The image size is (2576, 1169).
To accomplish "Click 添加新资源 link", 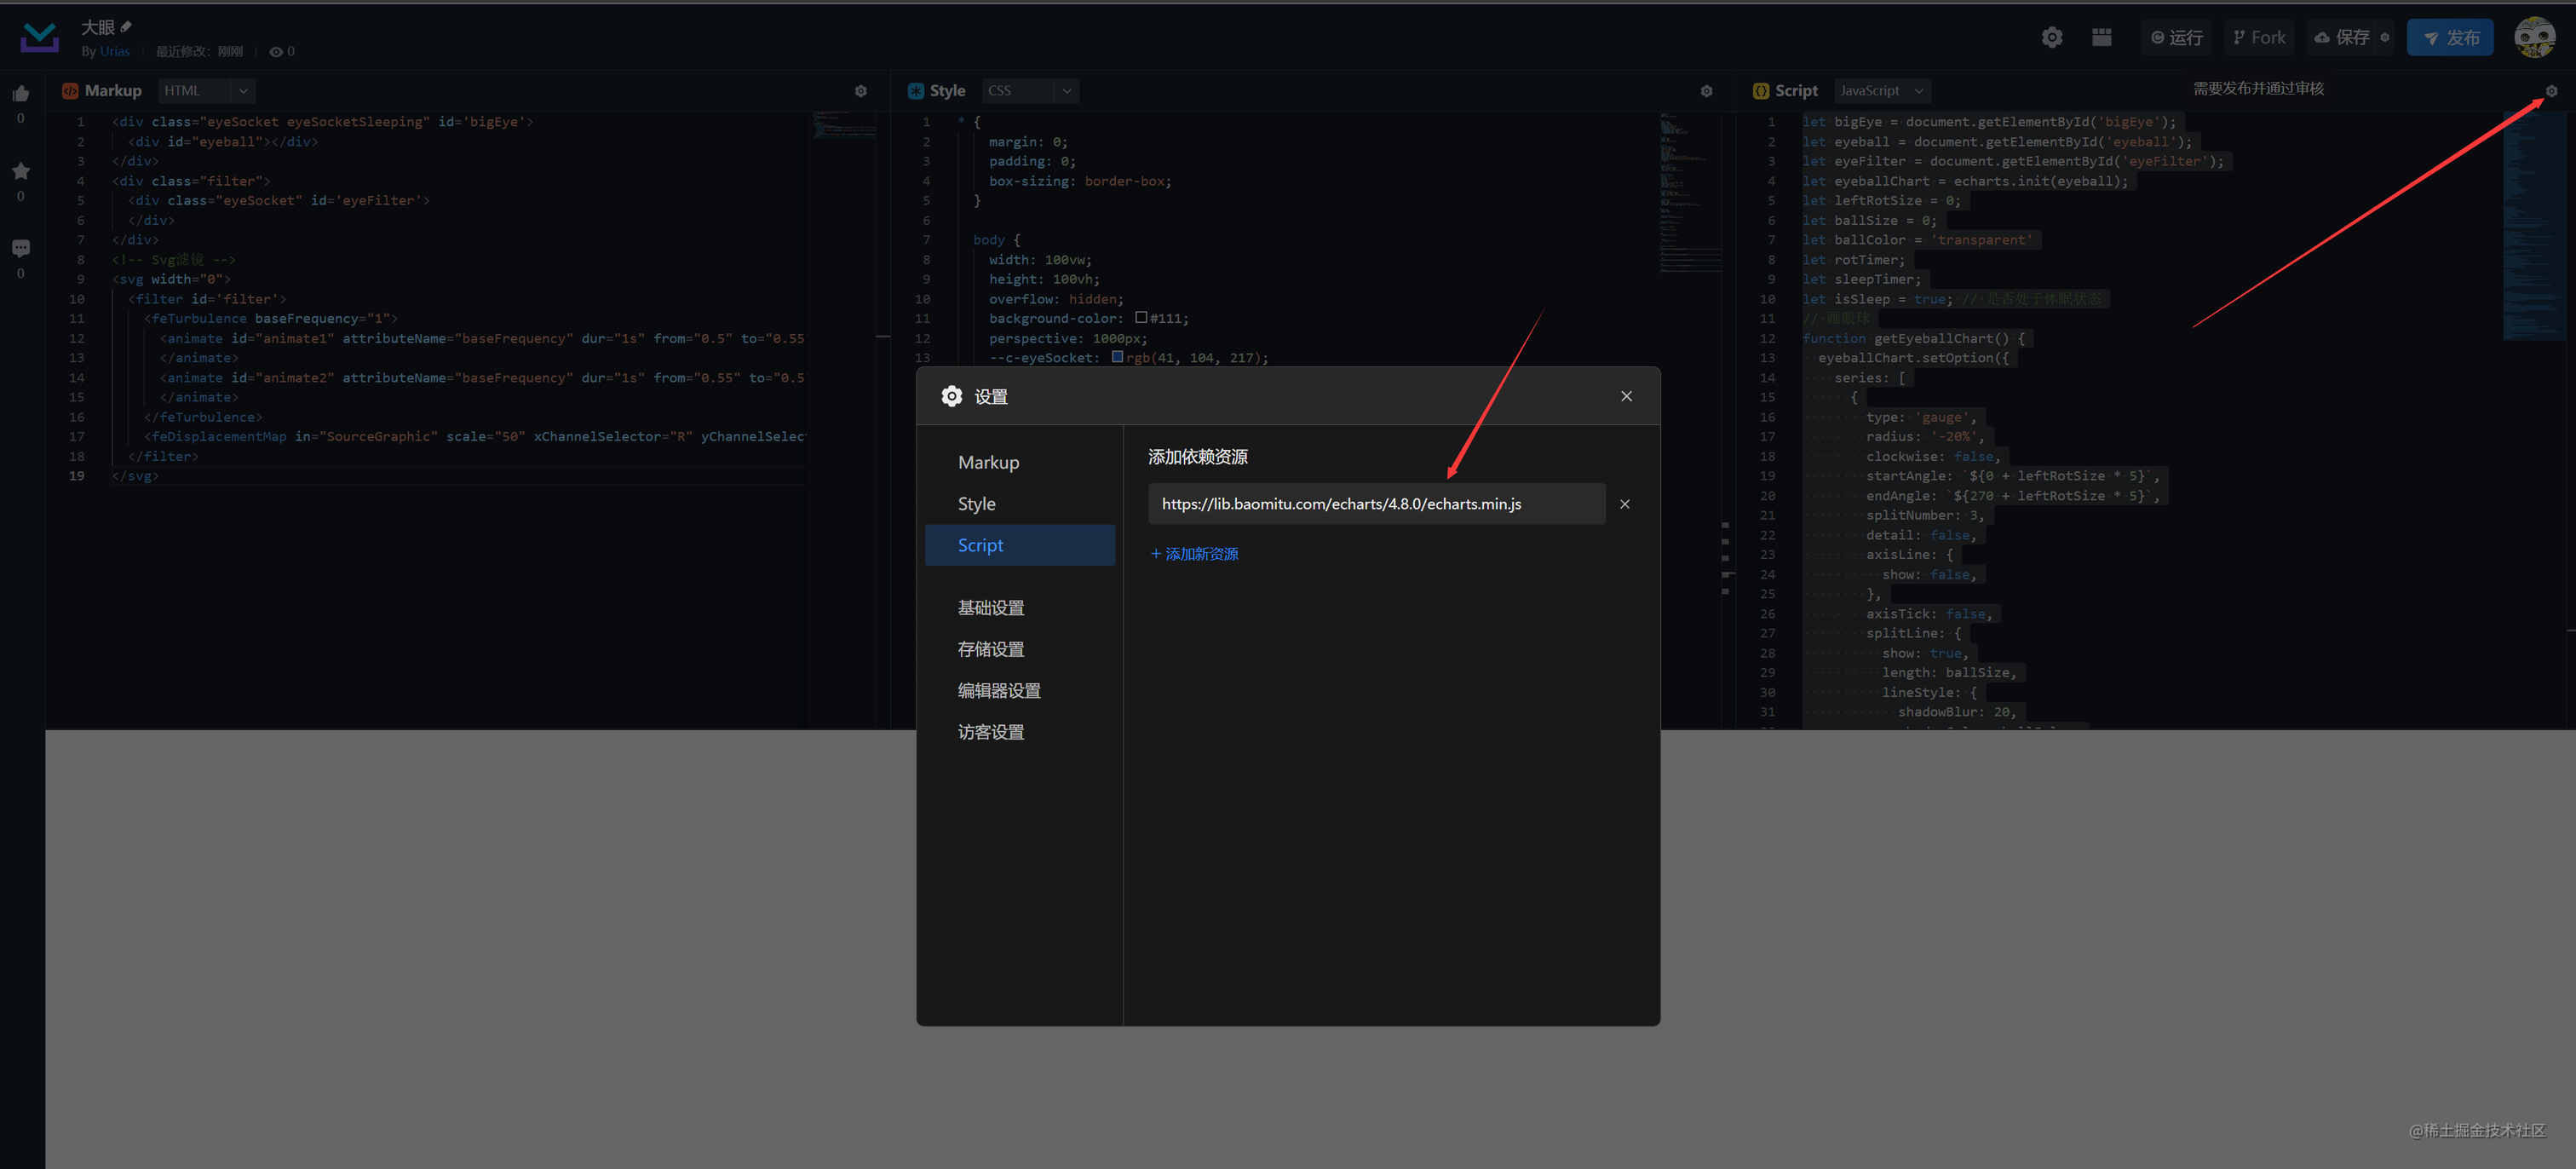I will click(x=1195, y=554).
